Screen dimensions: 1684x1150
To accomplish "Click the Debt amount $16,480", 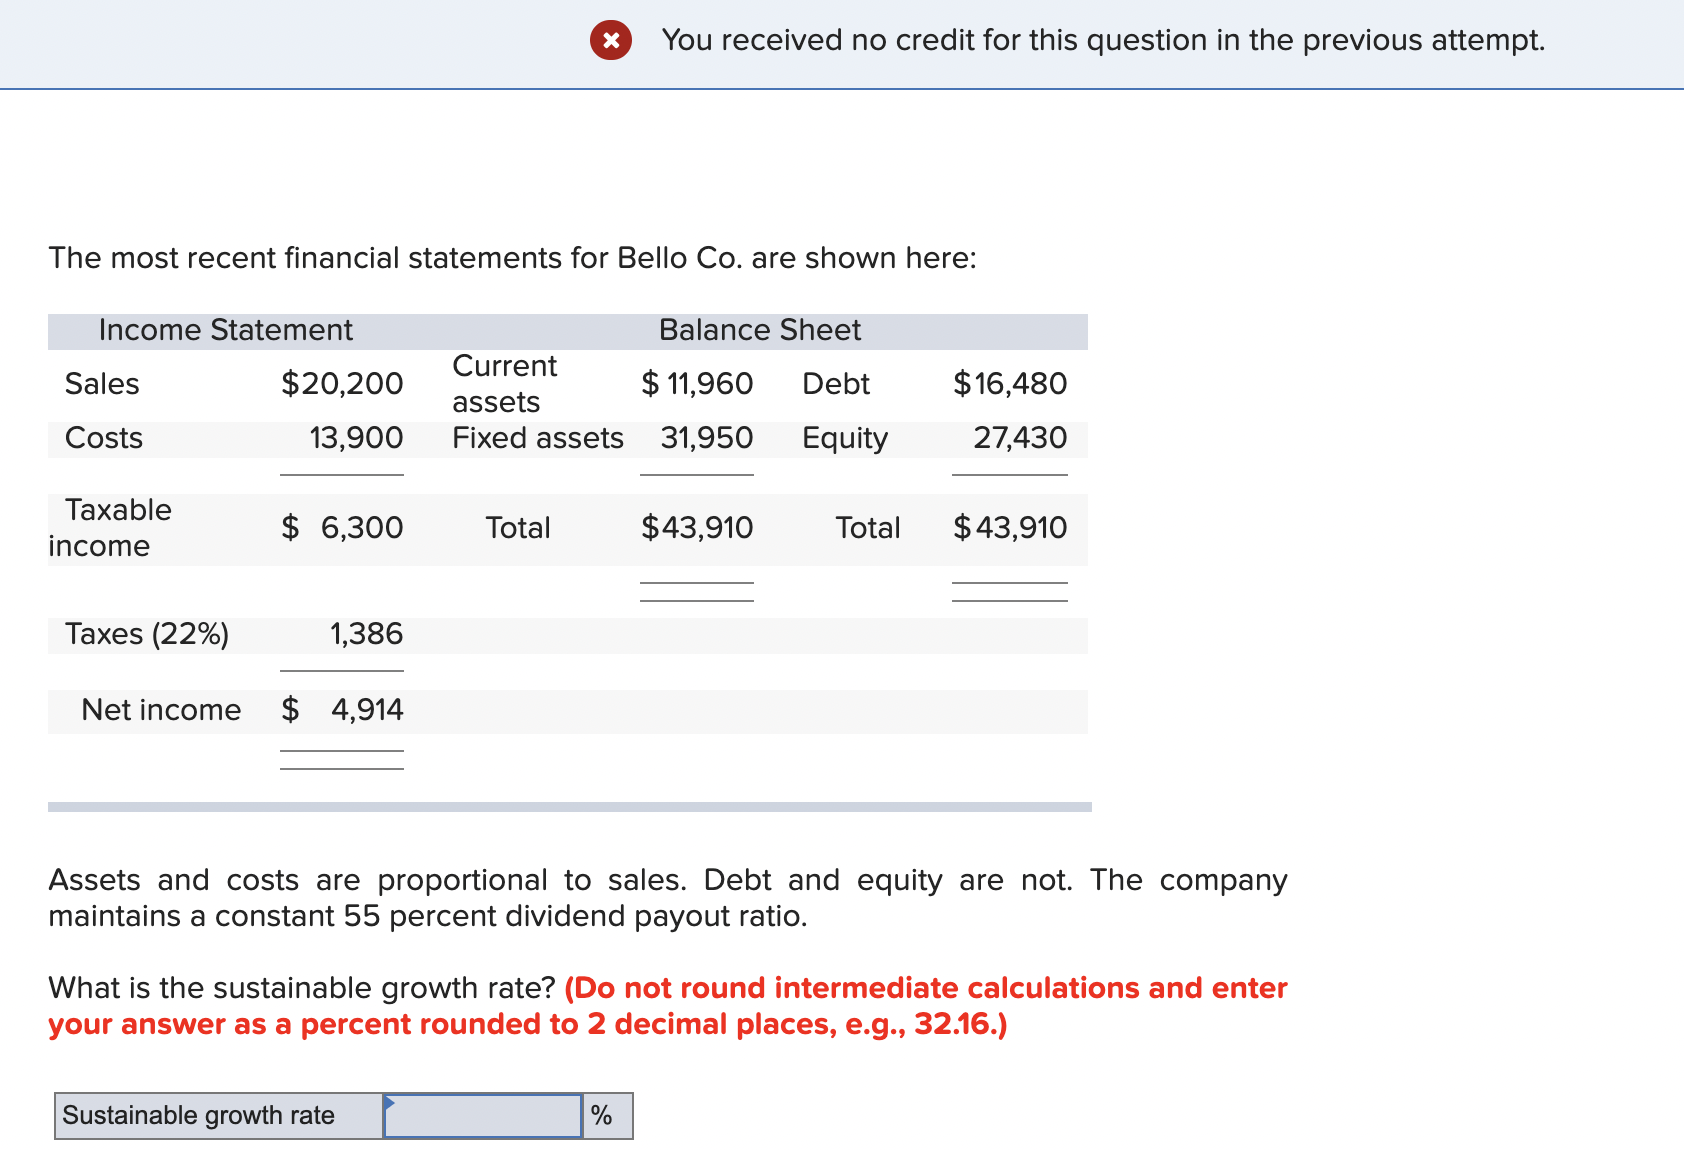I will 1010,383.
